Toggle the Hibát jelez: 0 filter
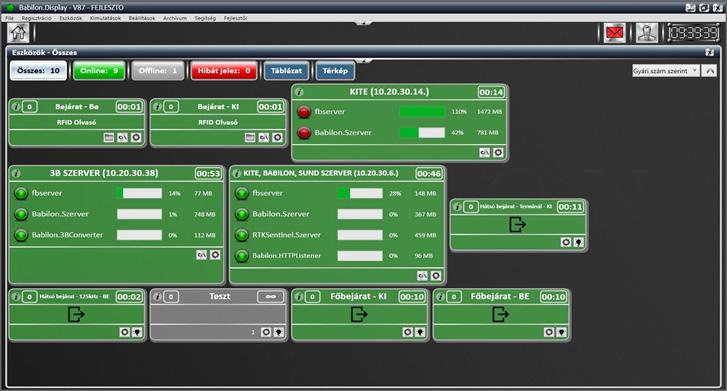Image resolution: width=727 pixels, height=391 pixels. click(x=224, y=71)
